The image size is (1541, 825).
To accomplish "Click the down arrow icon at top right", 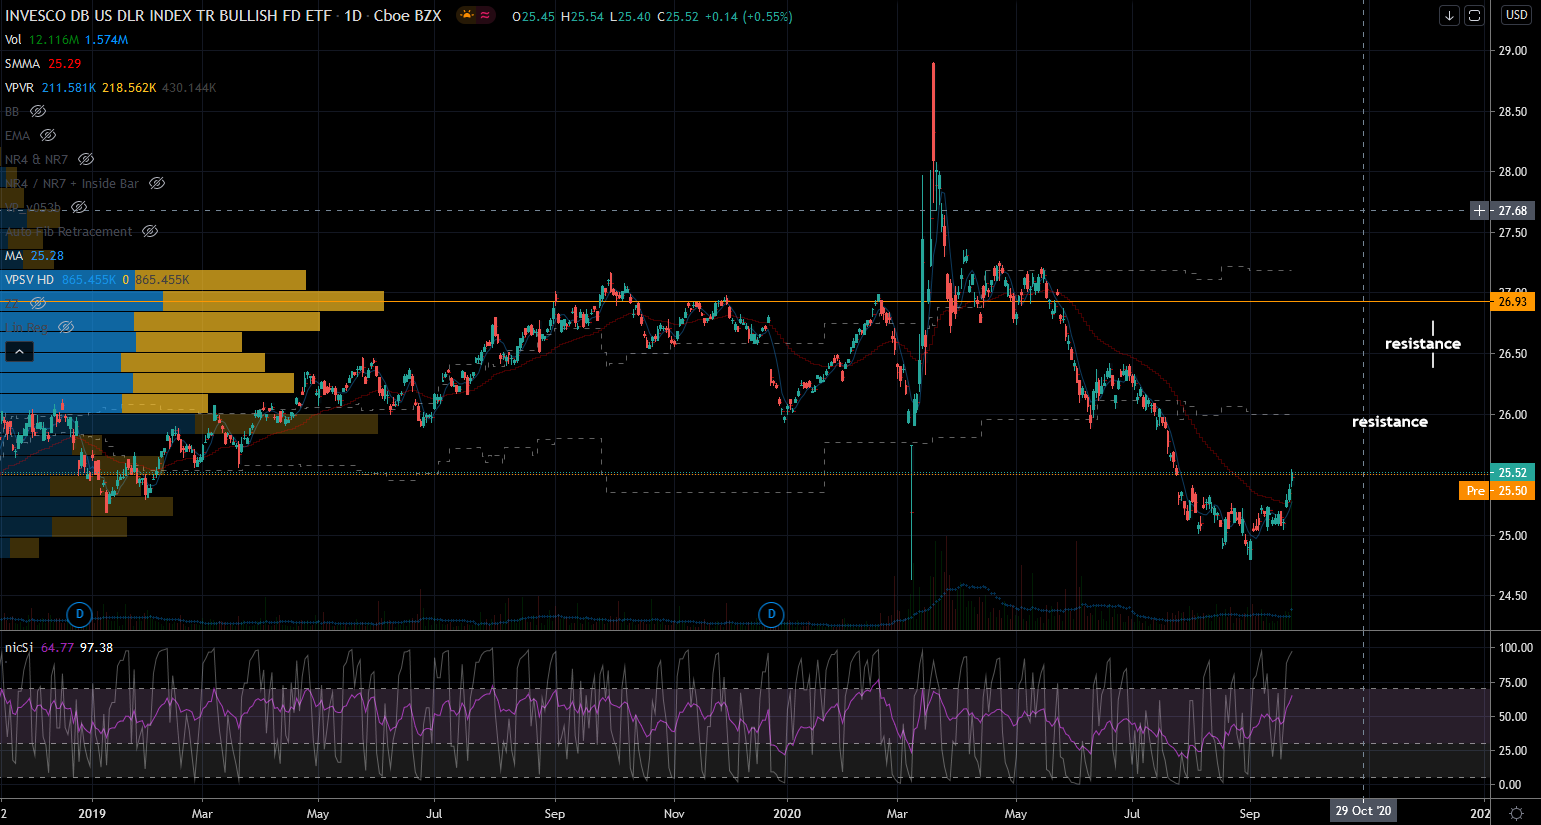I will [1449, 15].
